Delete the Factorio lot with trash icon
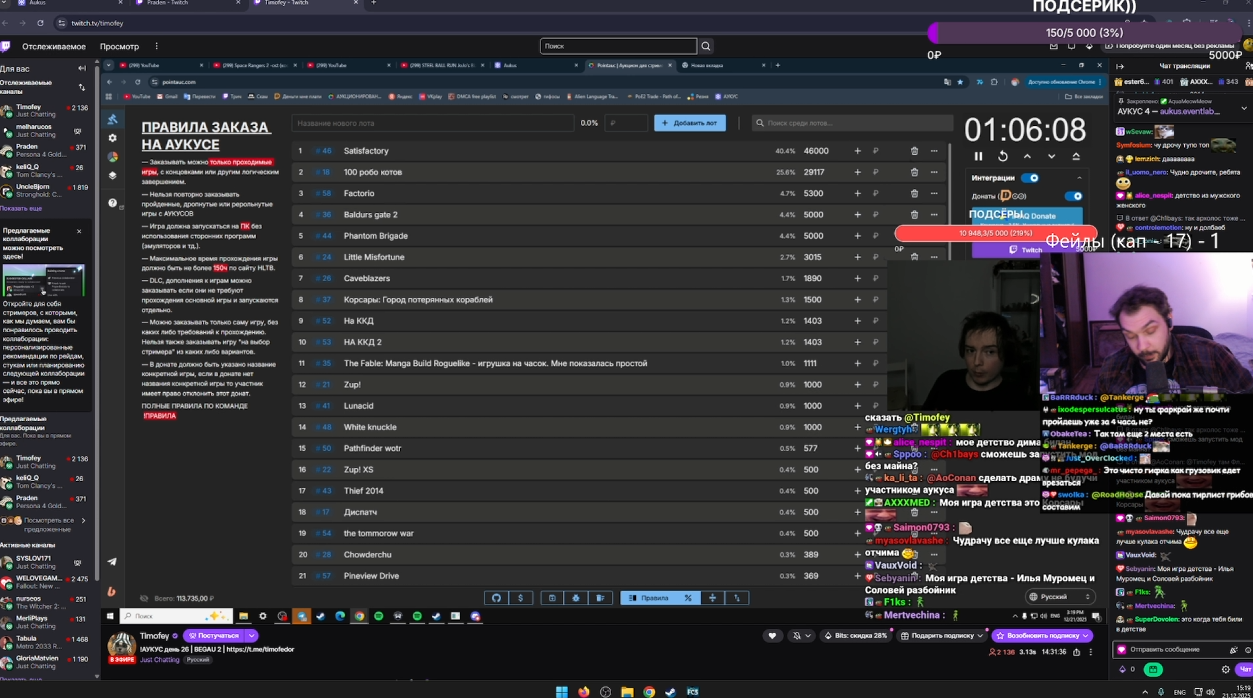This screenshot has height=698, width=1253. 914,193
